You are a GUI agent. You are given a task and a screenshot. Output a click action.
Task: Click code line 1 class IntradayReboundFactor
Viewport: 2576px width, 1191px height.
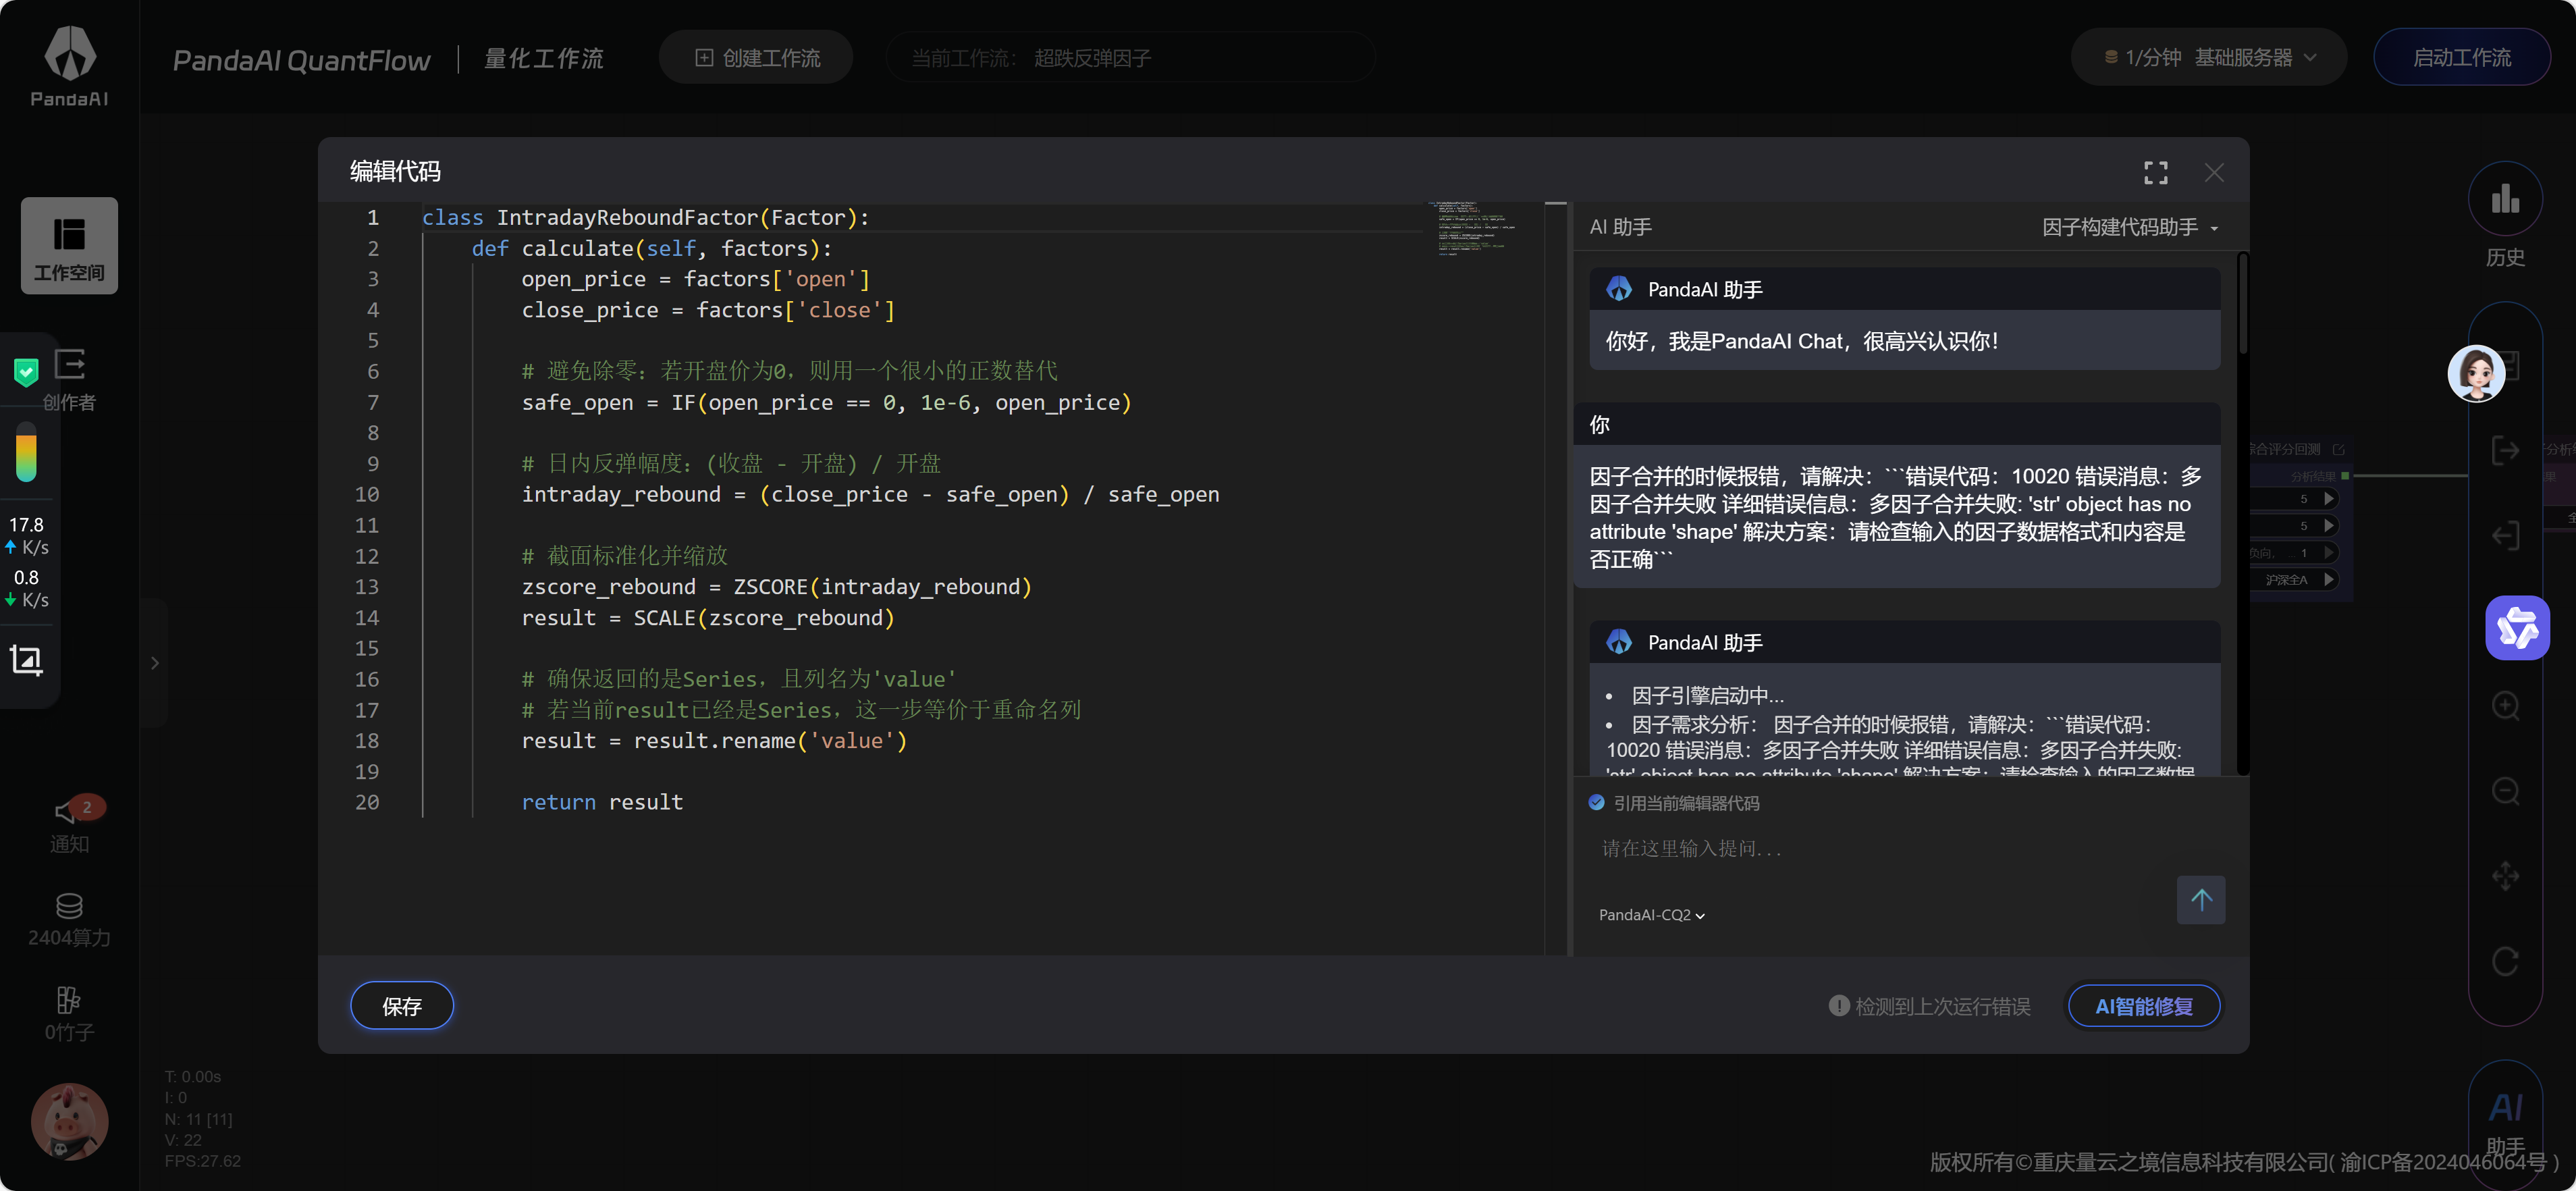(645, 217)
